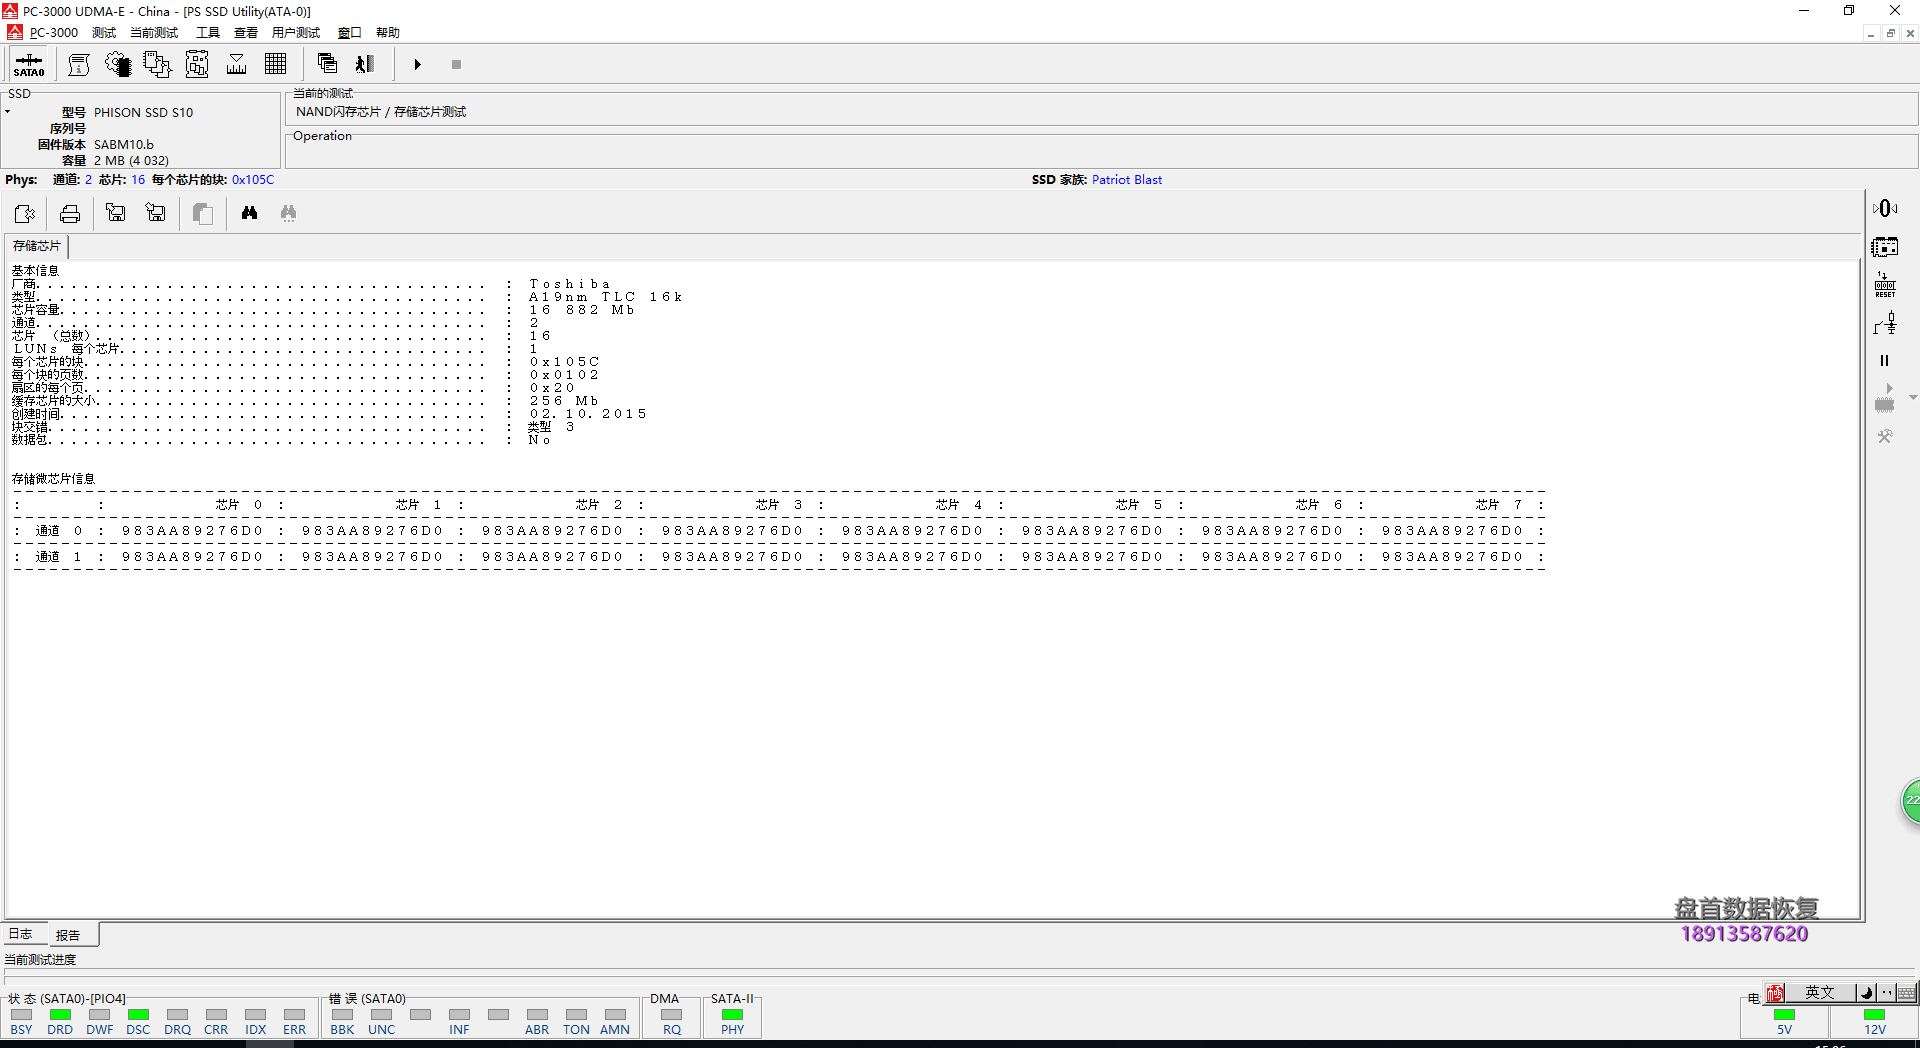Click the creation date 02.10.2015
This screenshot has height=1048, width=1920.
click(588, 414)
